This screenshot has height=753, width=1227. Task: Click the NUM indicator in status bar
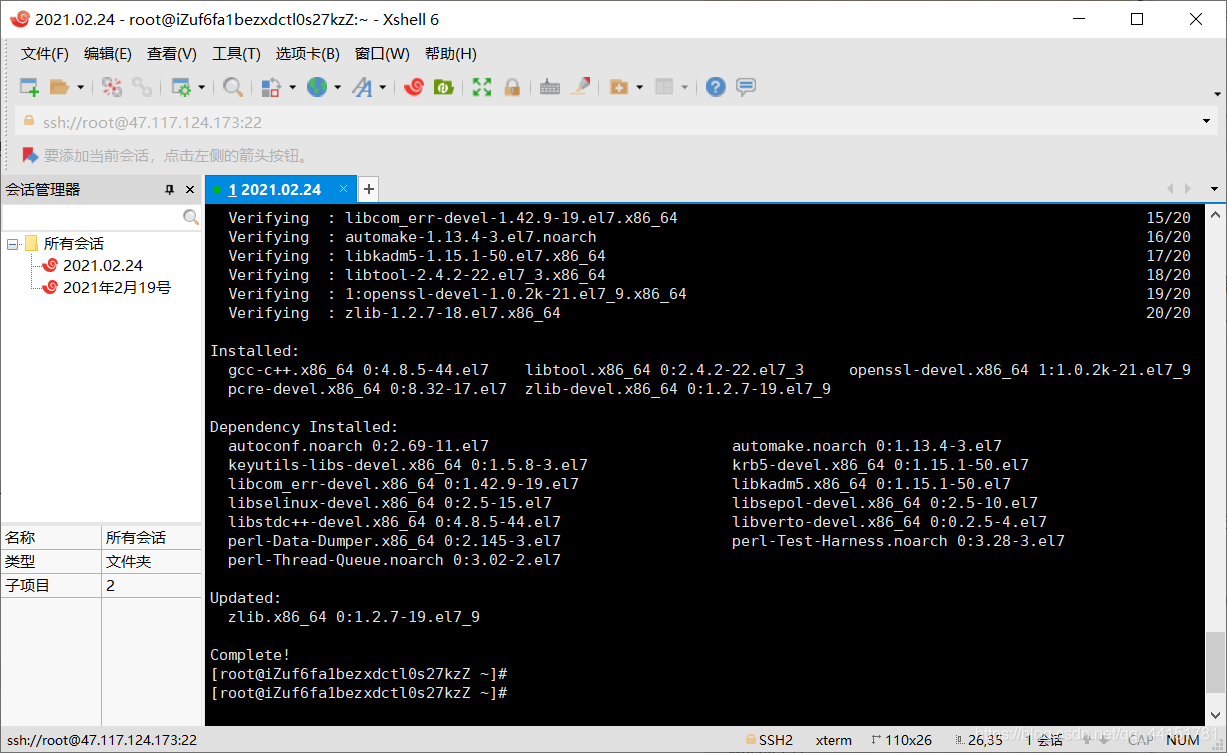[x=1183, y=740]
